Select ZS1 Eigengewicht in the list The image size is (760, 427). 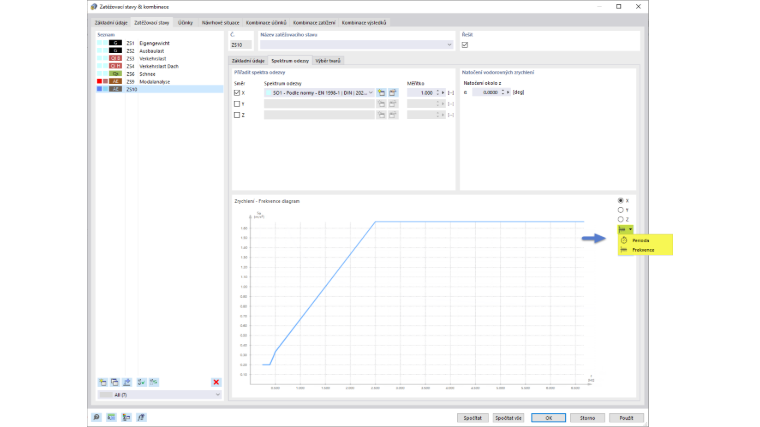(x=159, y=43)
